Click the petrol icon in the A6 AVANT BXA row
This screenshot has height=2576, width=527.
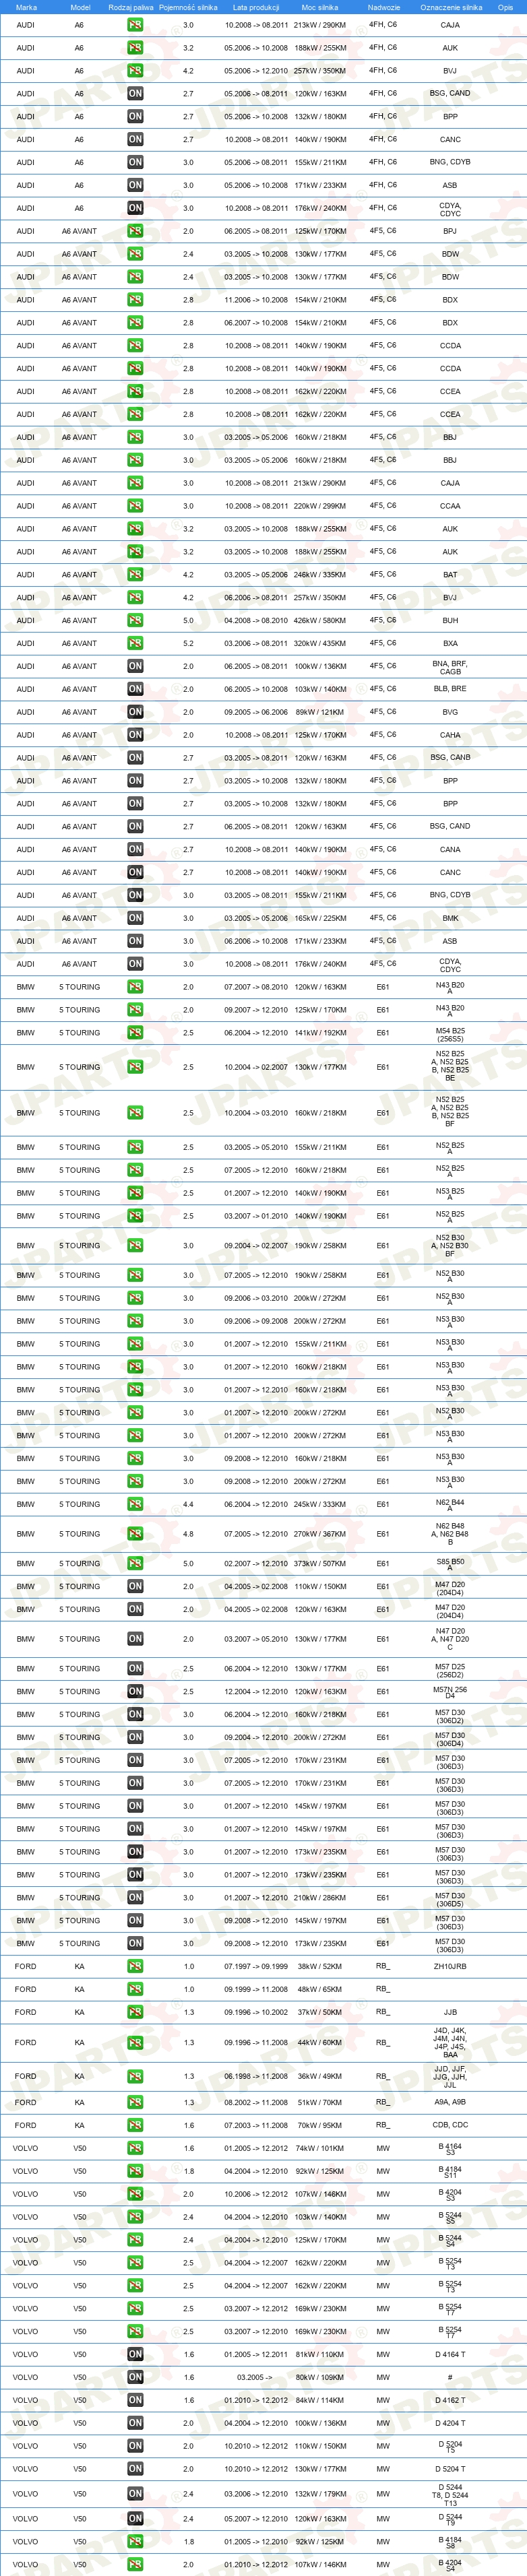135,643
